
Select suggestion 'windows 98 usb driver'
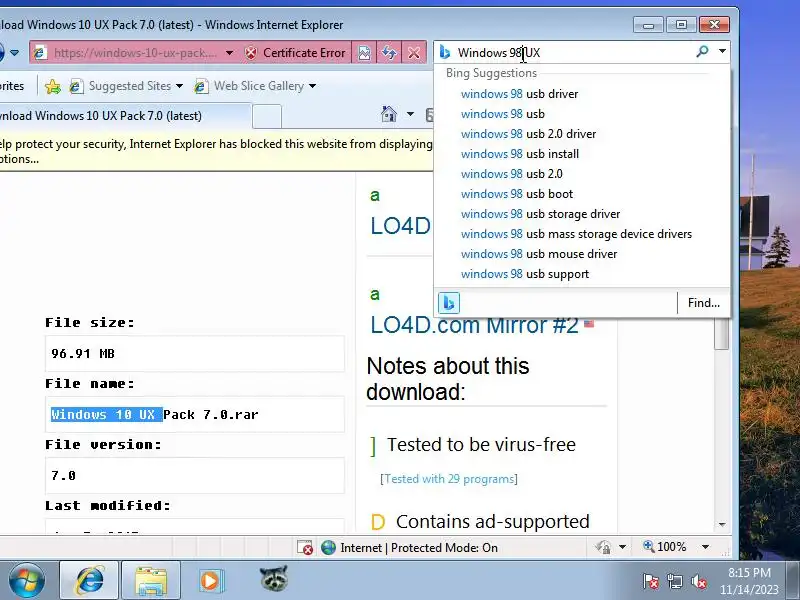pyautogui.click(x=519, y=94)
